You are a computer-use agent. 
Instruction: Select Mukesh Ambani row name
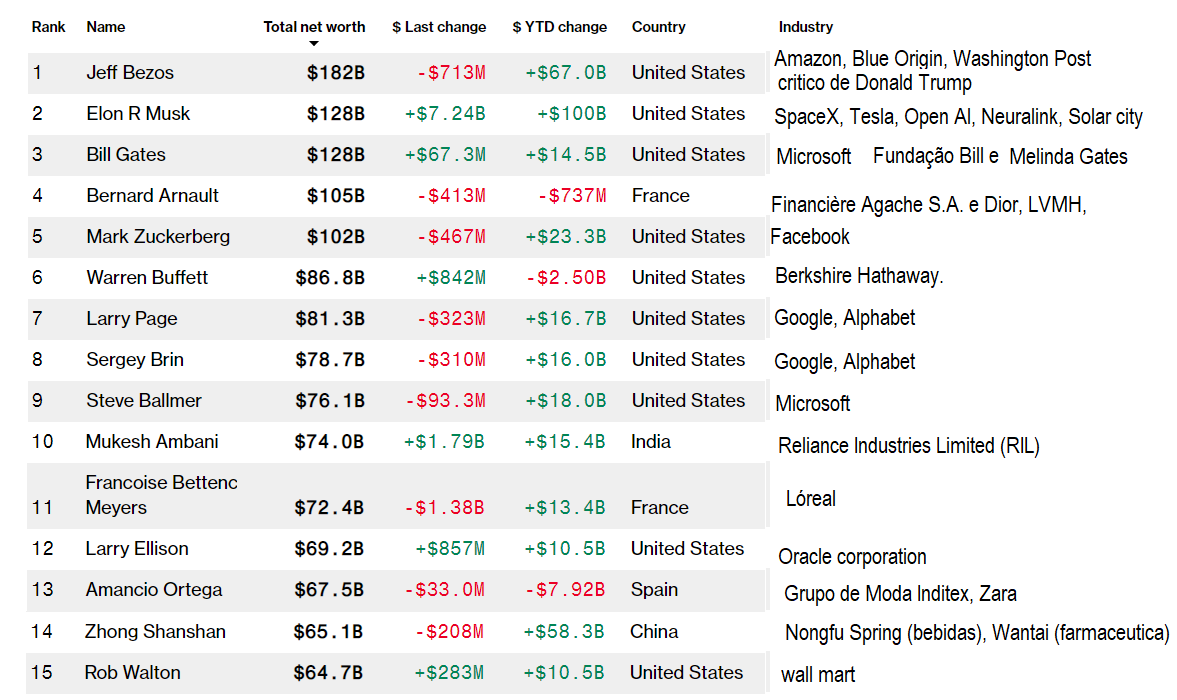point(151,442)
